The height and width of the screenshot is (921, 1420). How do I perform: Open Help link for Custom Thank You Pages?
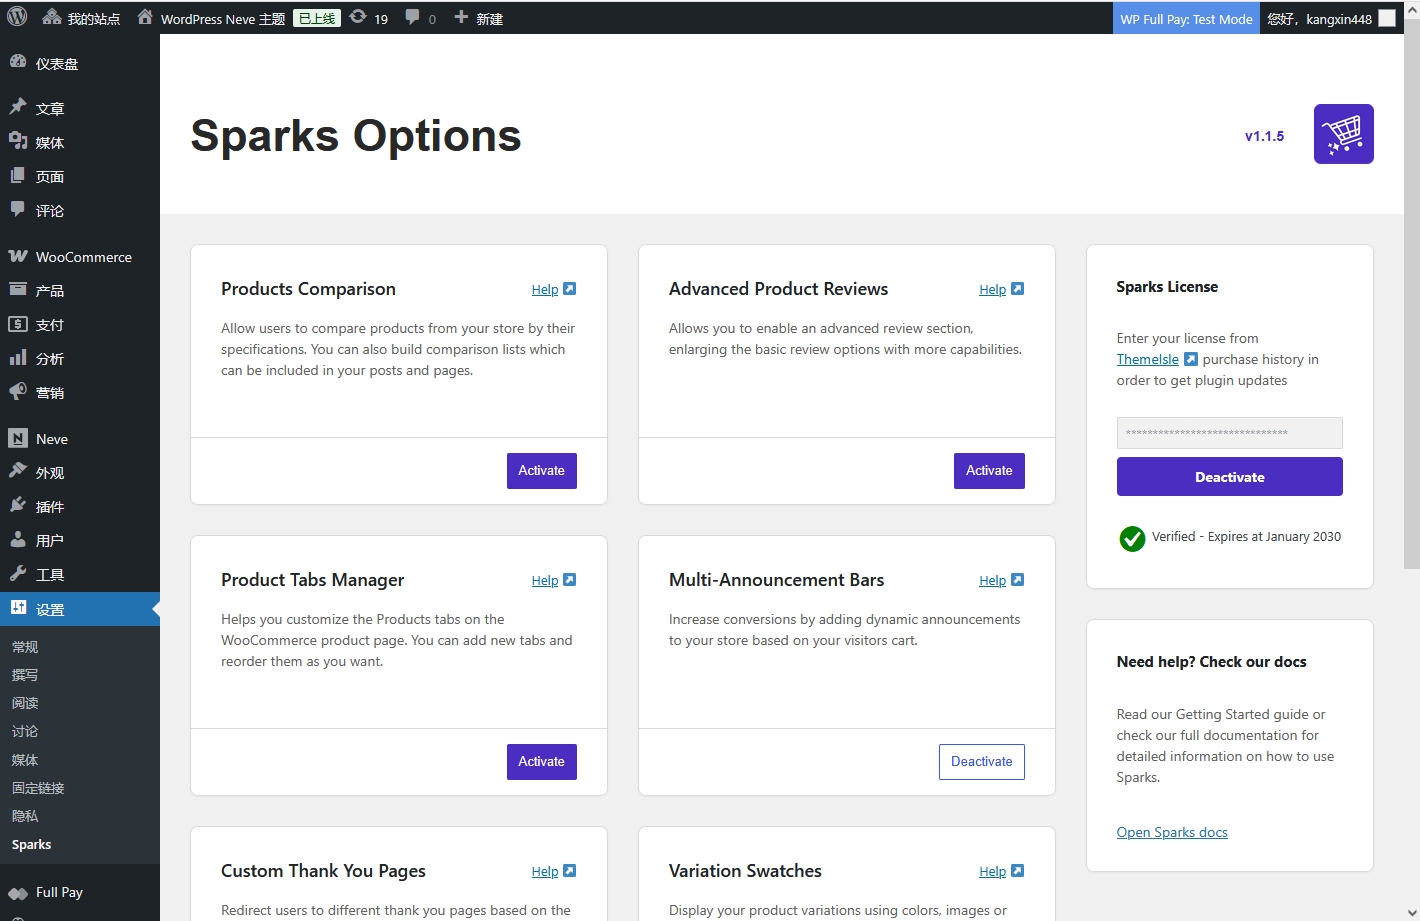553,871
